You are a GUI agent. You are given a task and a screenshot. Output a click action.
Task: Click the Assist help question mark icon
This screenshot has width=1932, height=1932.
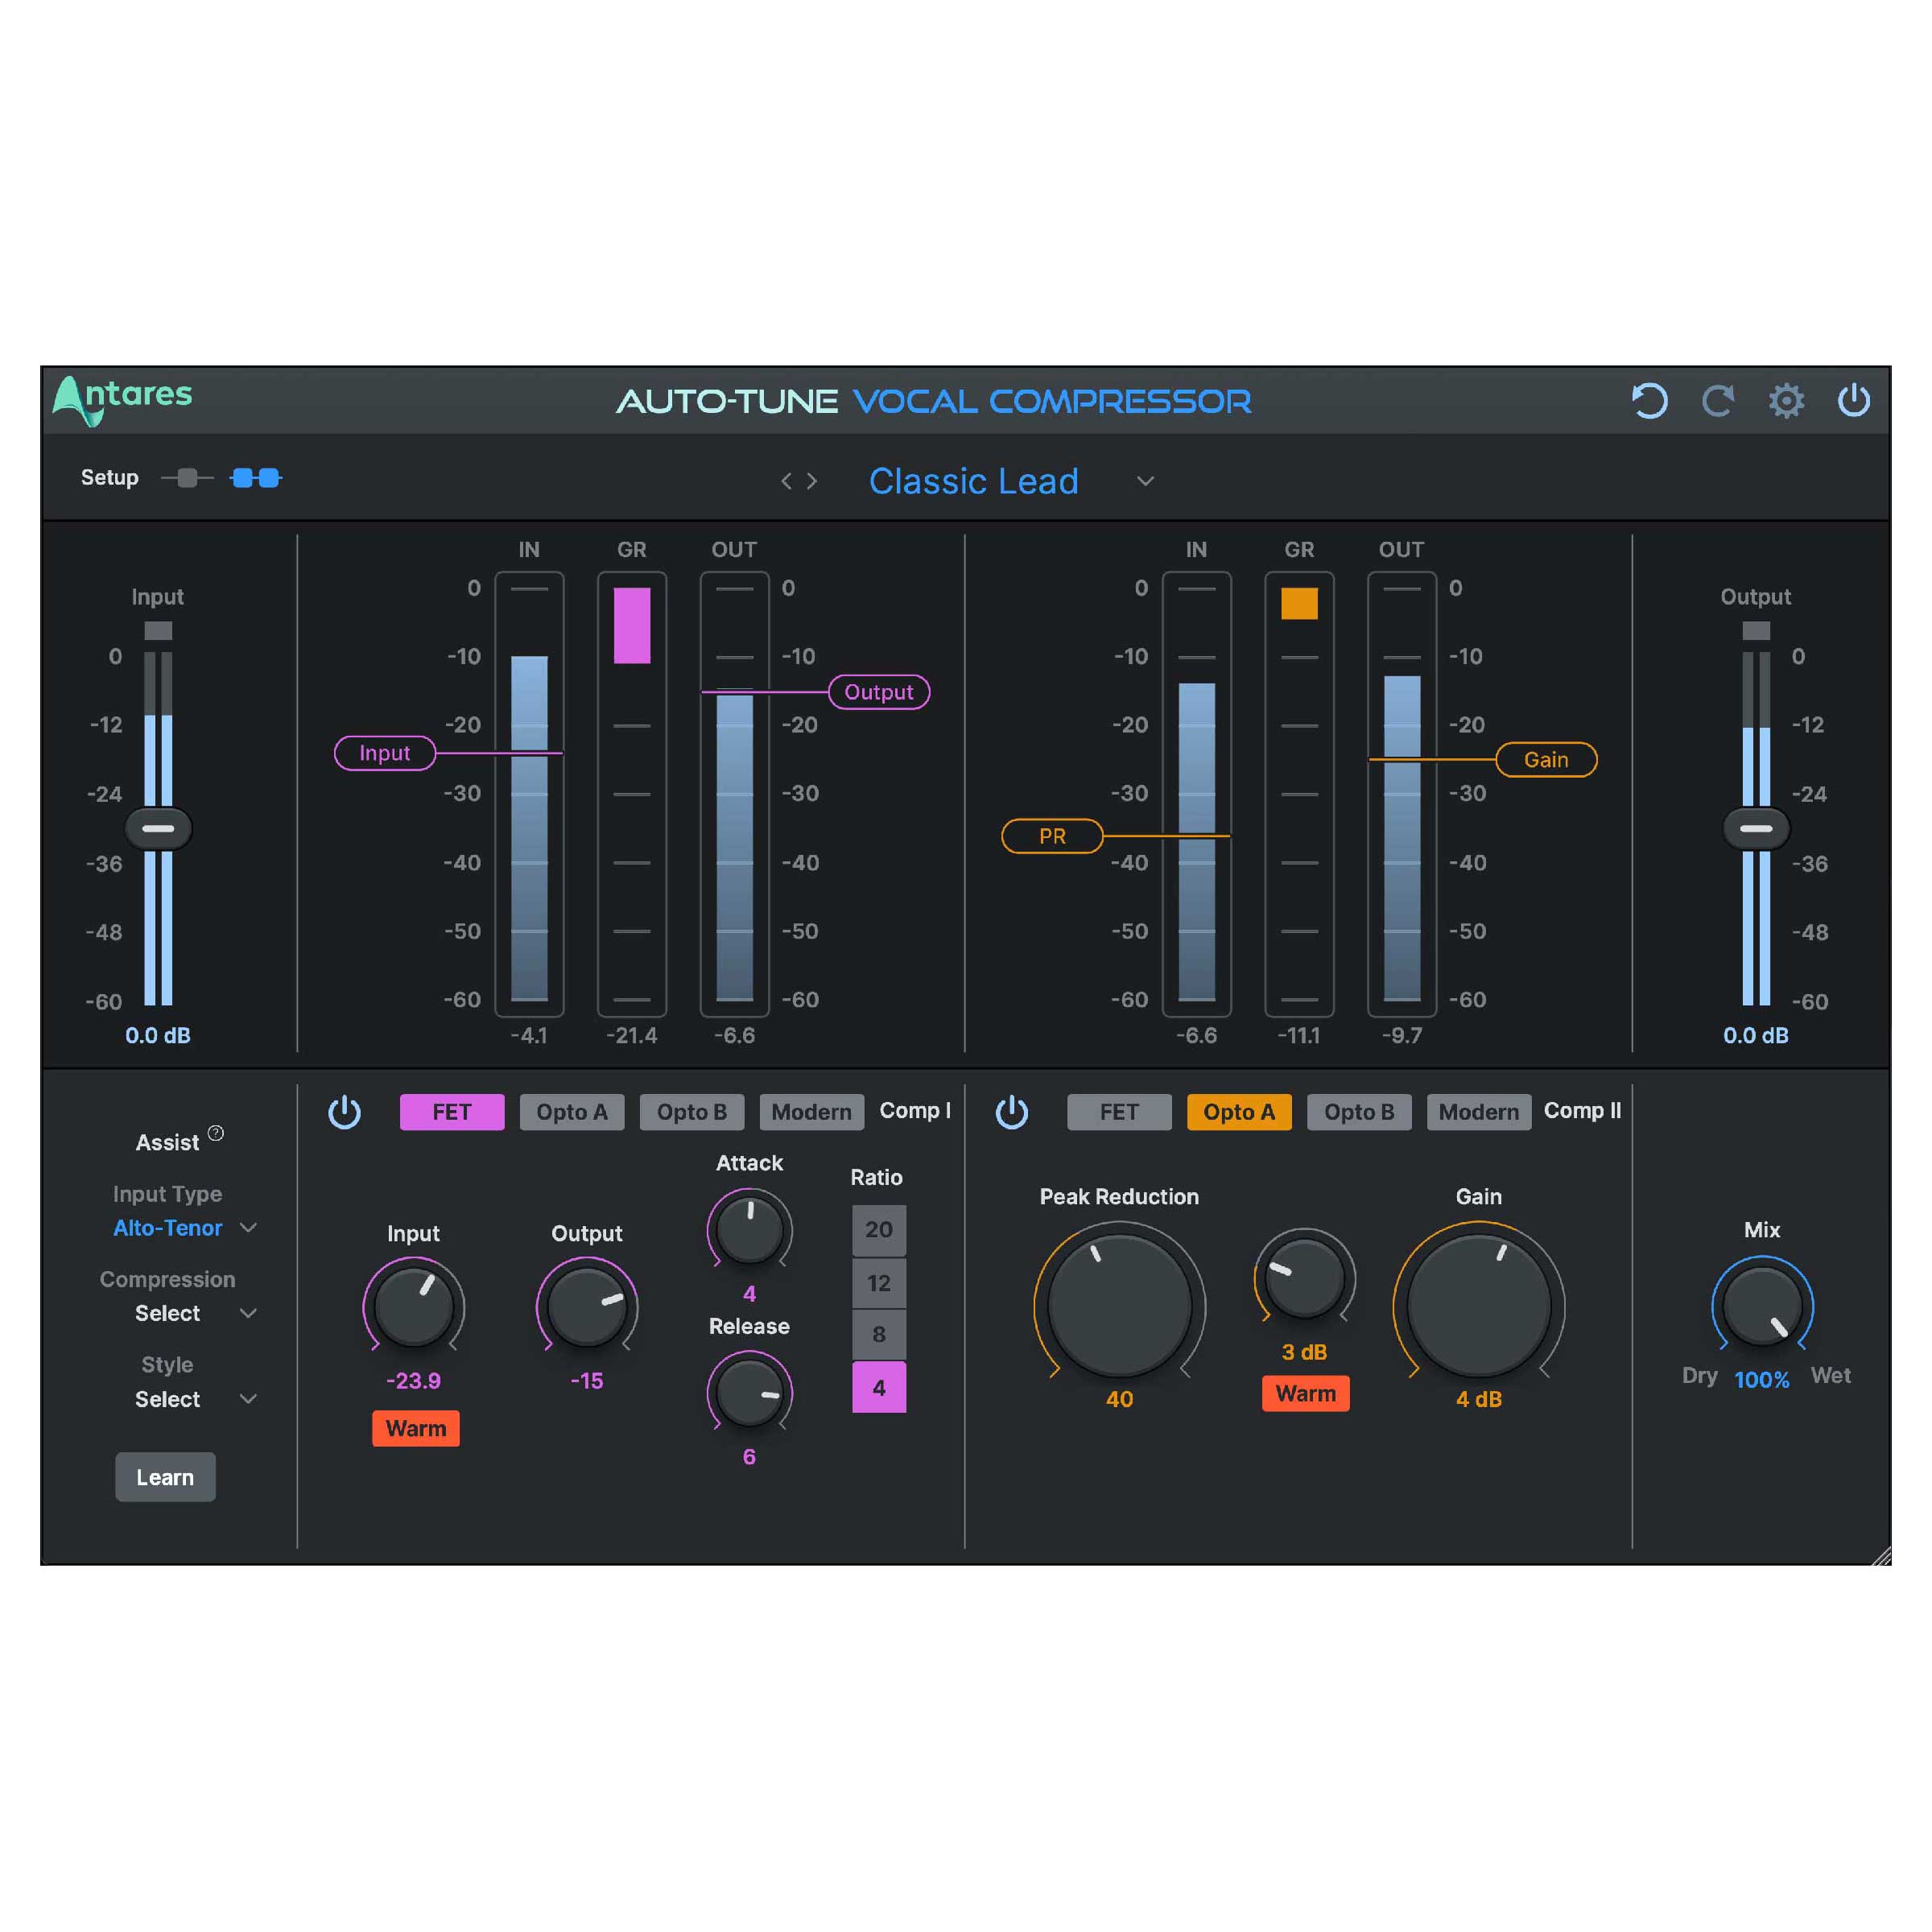(216, 1133)
